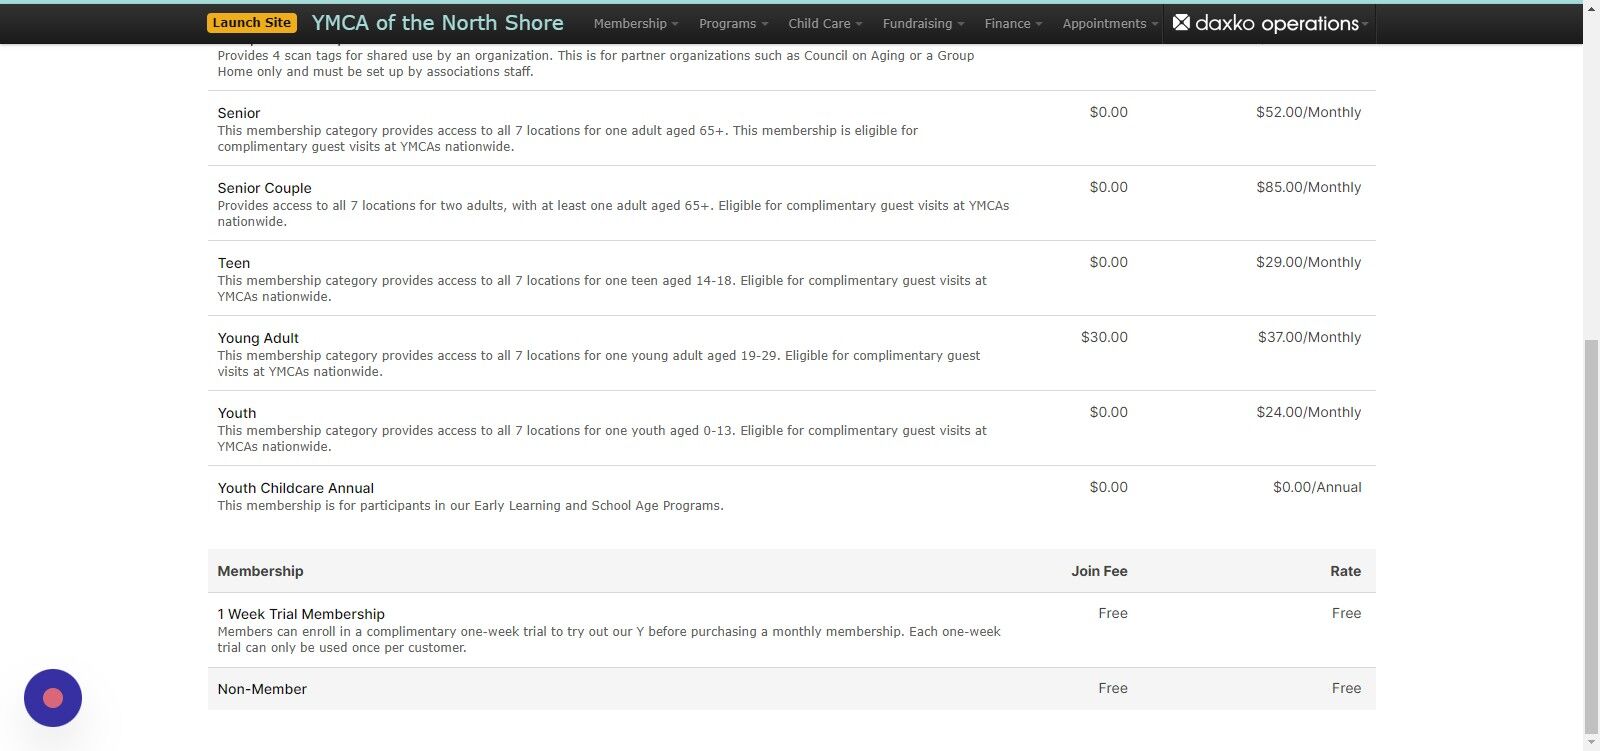The height and width of the screenshot is (751, 1600).
Task: Click the $37.00/Monthly Young Adult rate
Action: point(1310,337)
